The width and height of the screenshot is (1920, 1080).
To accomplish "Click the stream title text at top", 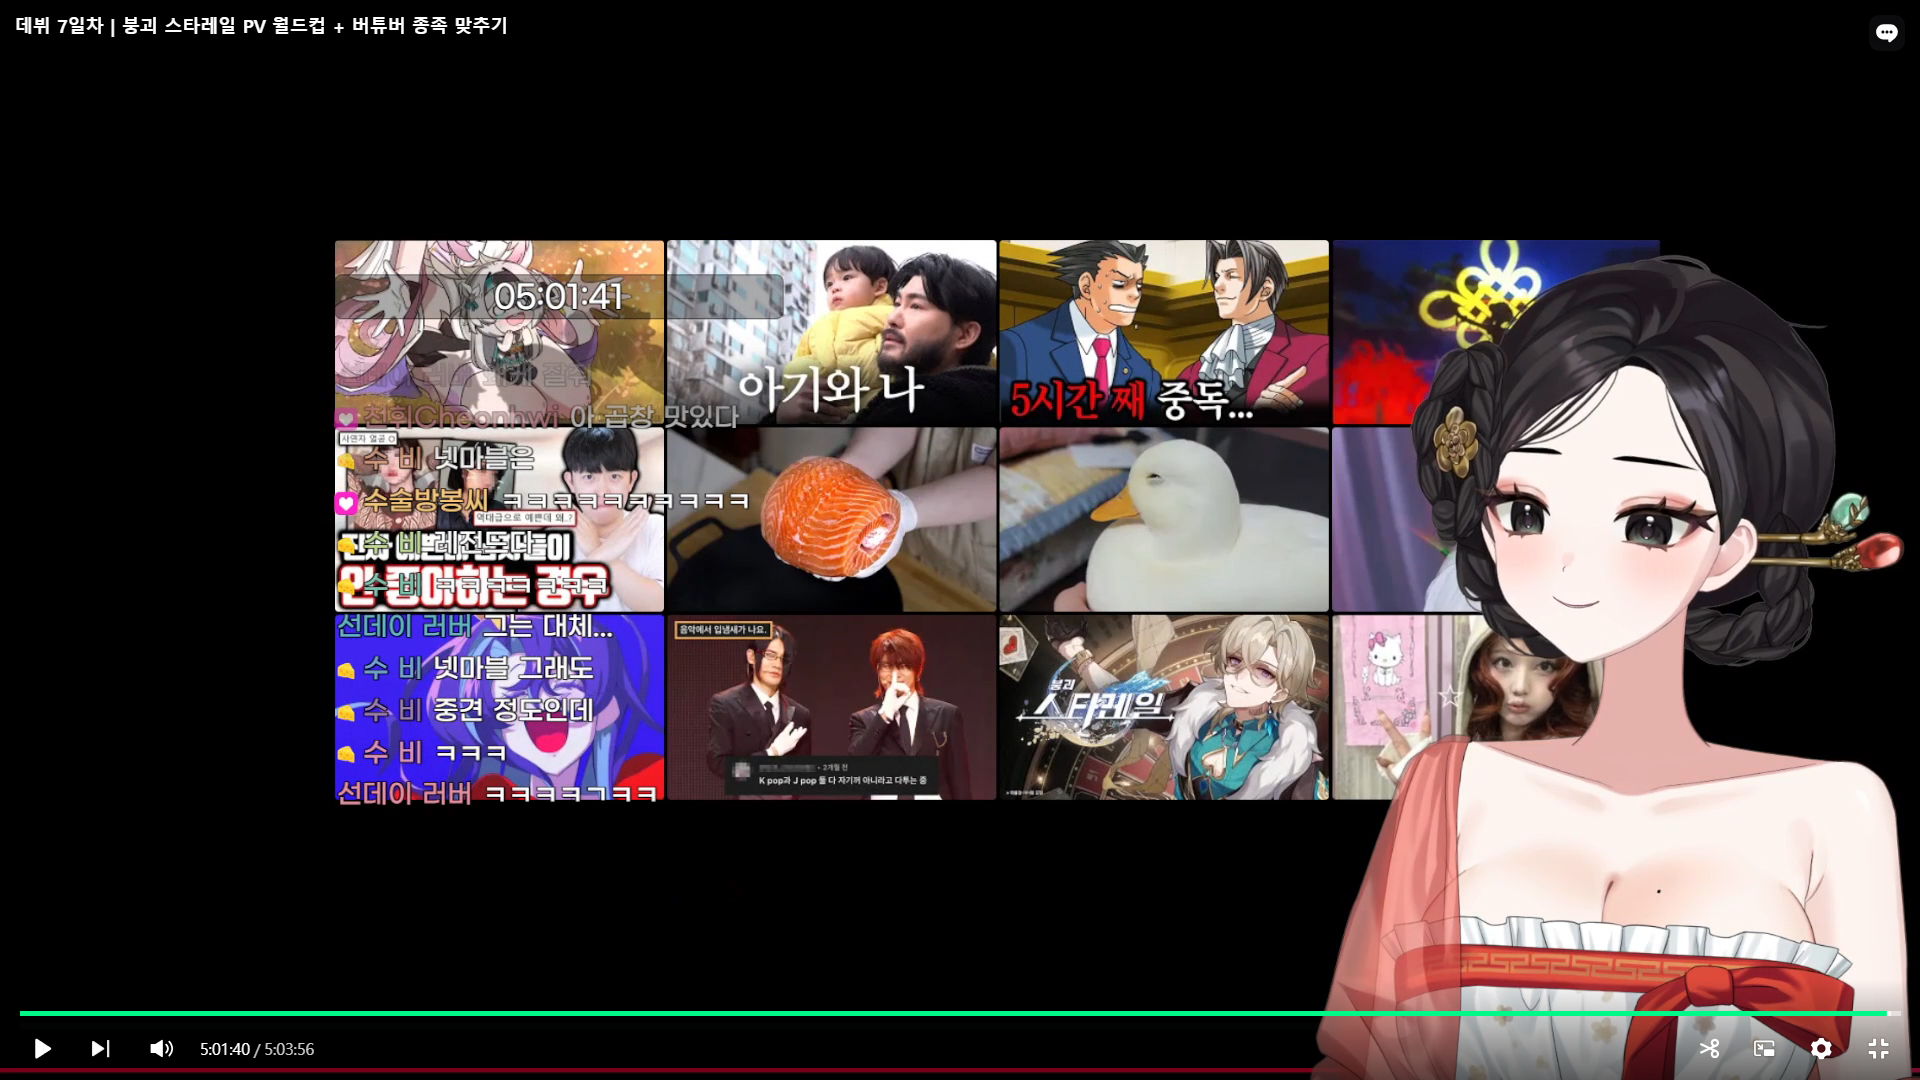I will click(262, 26).
